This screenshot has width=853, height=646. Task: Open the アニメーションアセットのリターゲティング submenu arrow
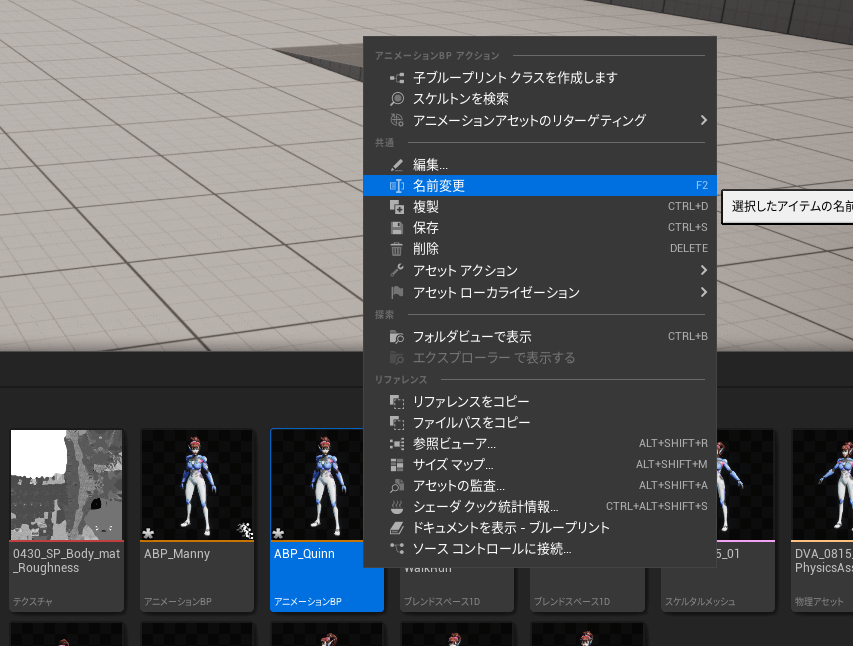pyautogui.click(x=704, y=120)
